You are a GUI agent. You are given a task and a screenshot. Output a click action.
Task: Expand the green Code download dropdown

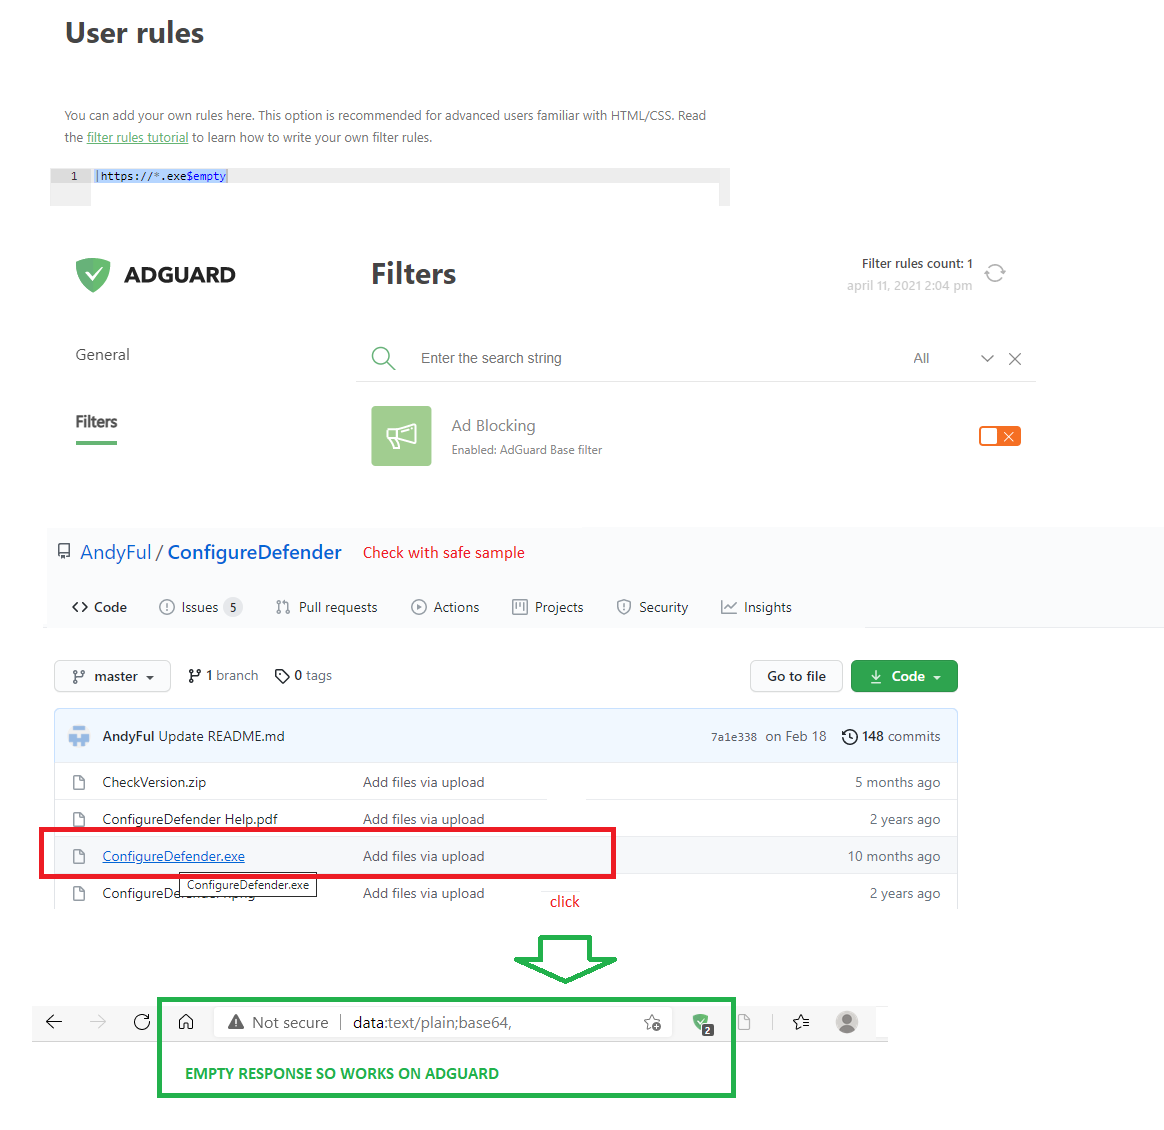(904, 677)
